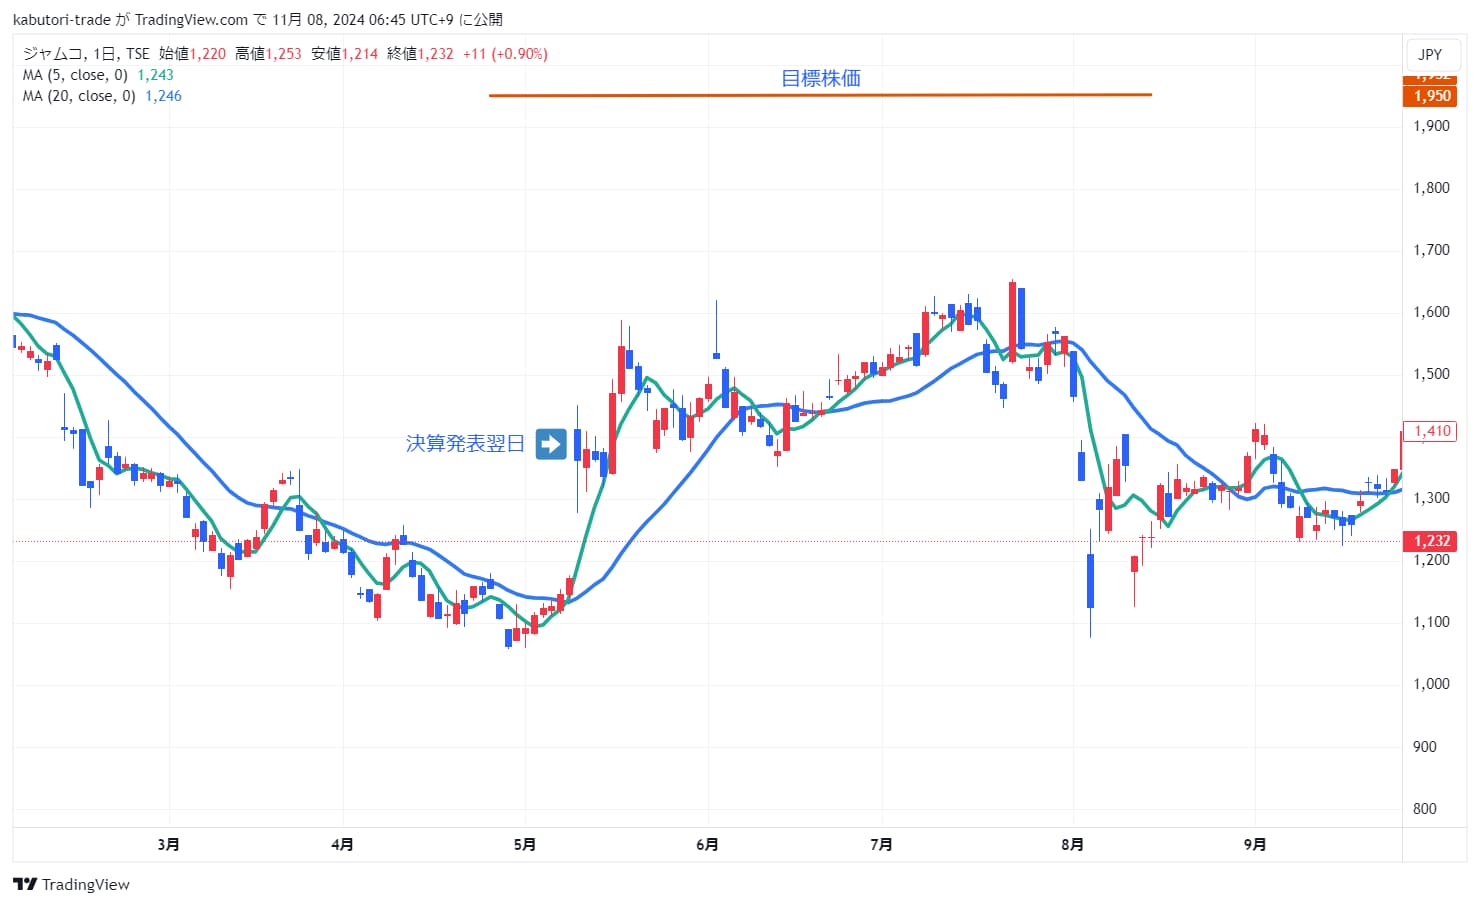The width and height of the screenshot is (1480, 906).
Task: Click the 1,000 price axis label
Action: coord(1431,684)
